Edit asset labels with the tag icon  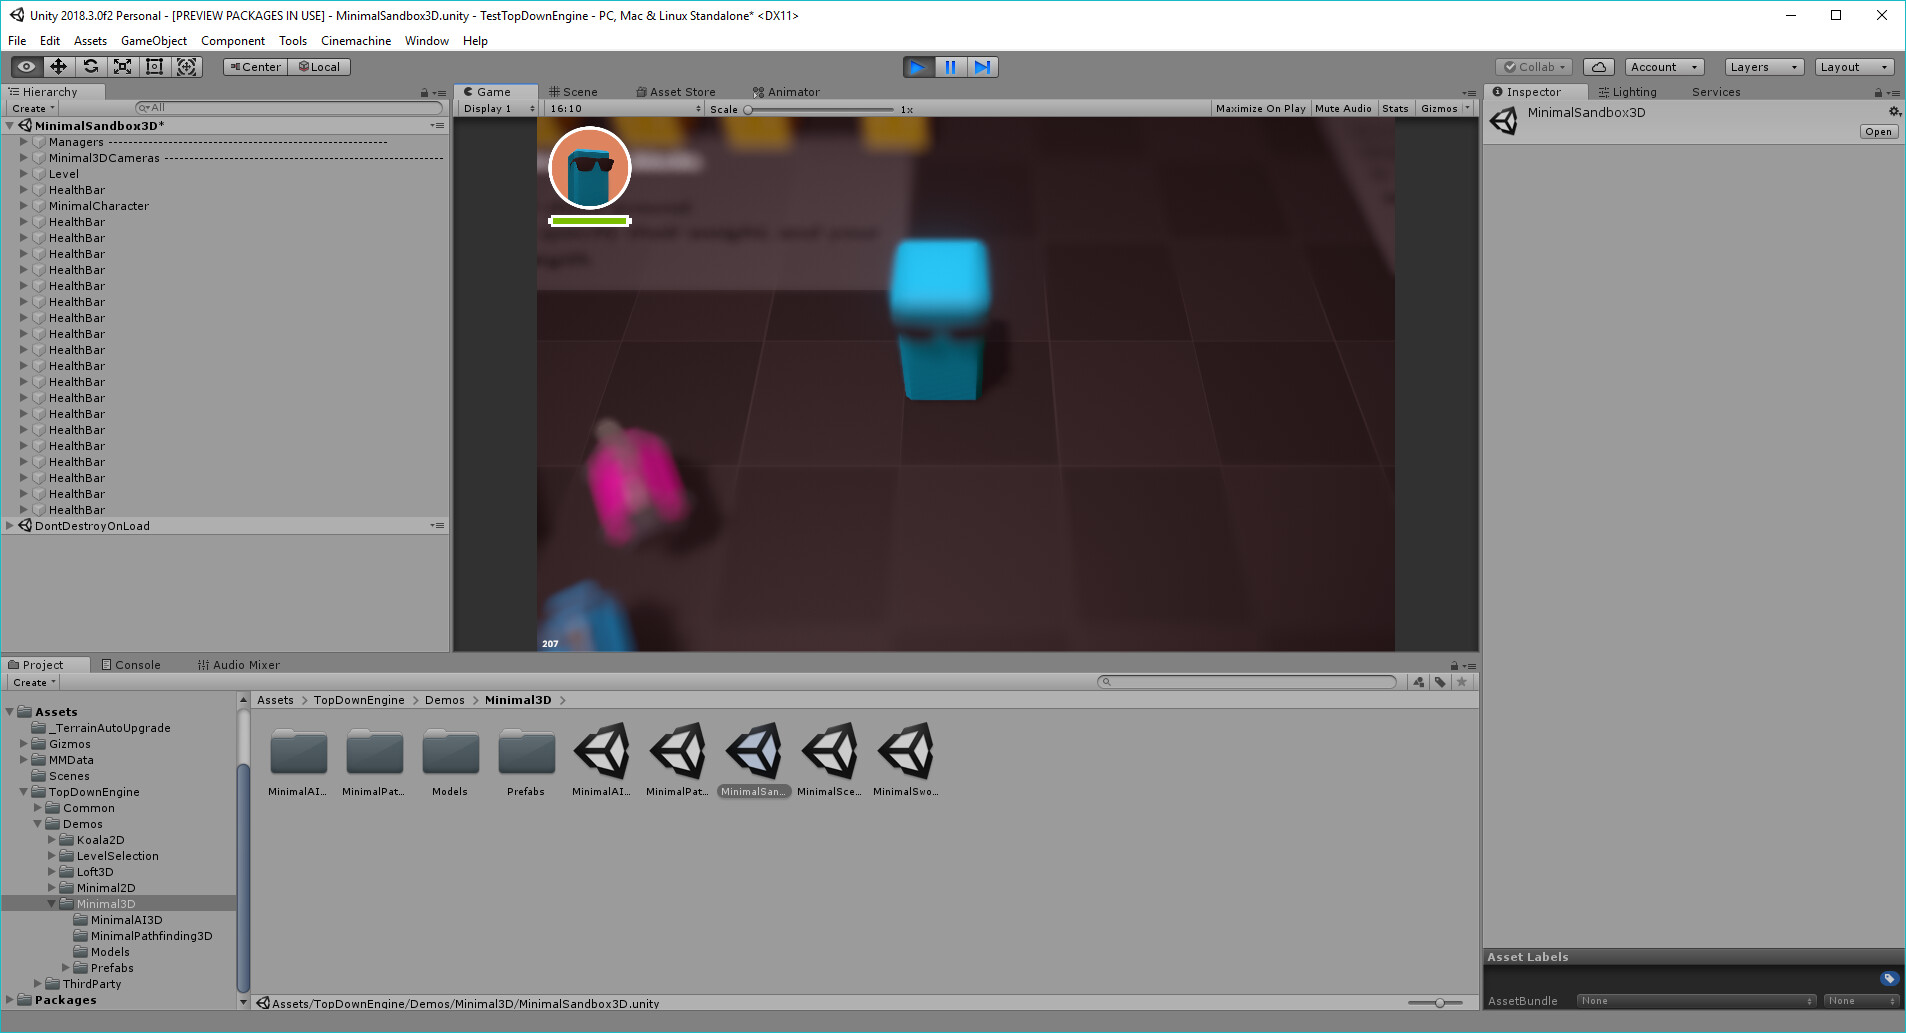tap(1889, 979)
